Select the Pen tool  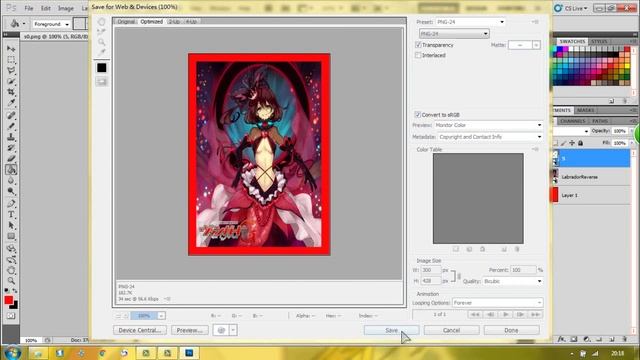[x=11, y=204]
